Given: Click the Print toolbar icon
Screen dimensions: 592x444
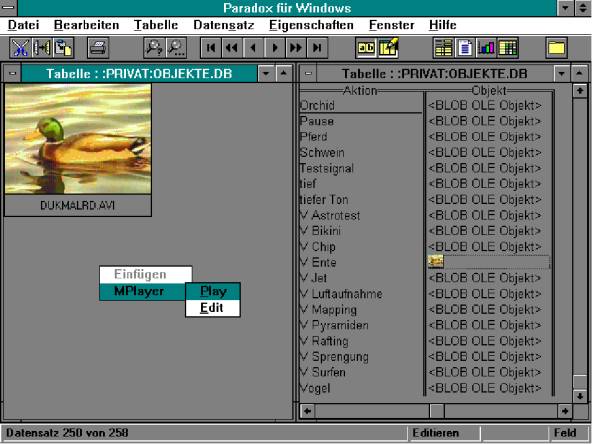Looking at the screenshot, I should pos(98,48).
